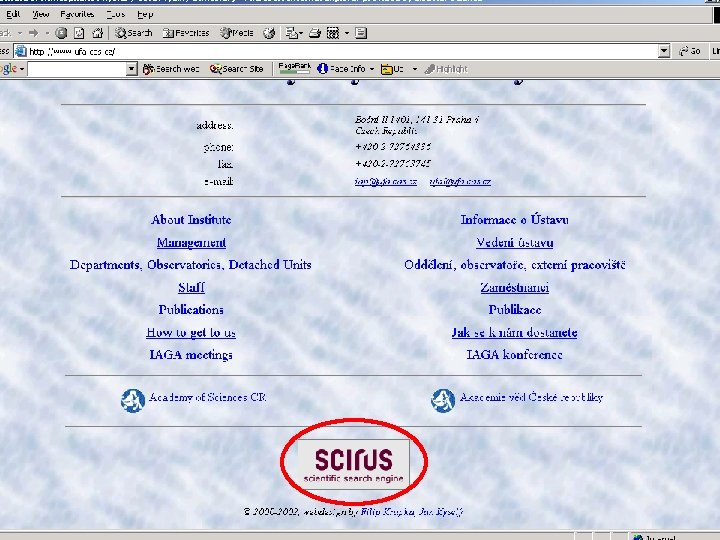Screen dimensions: 720x540
Task: Click Search Site on Google toolbar
Action: pyautogui.click(x=236, y=69)
